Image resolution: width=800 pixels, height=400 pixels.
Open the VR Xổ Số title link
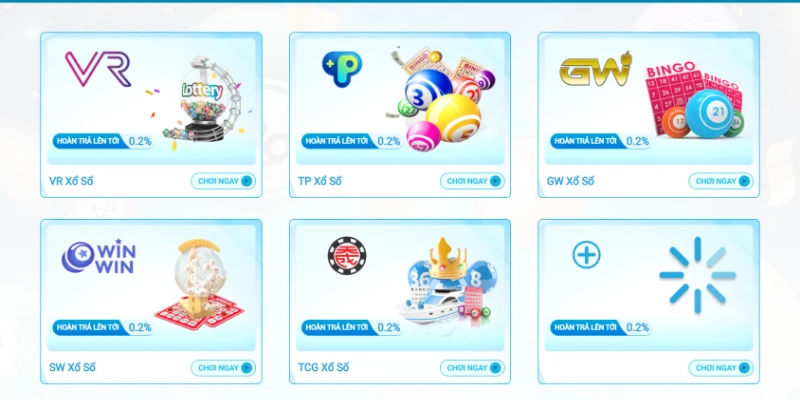(71, 181)
